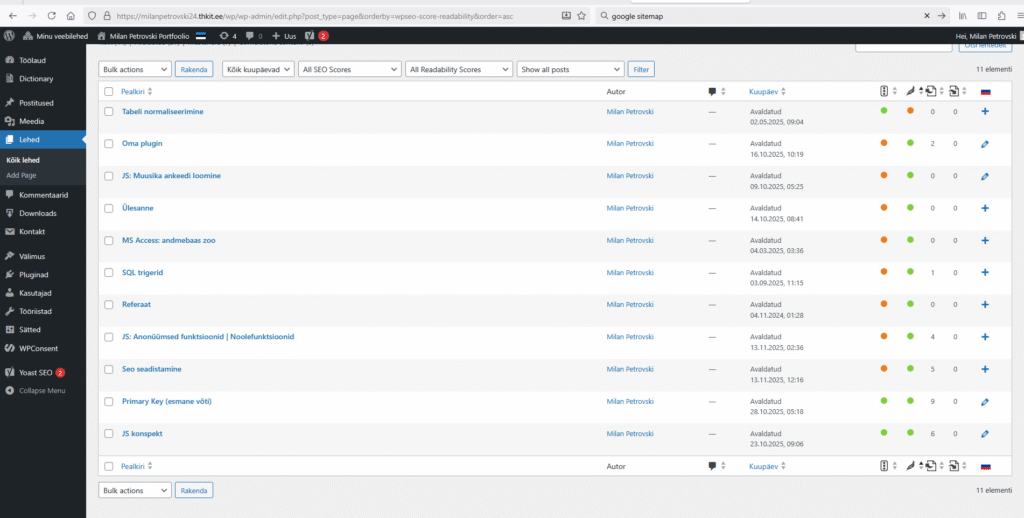Screen dimensions: 1024x518
Task: Open the JS konspekt page link
Action: 142,433
